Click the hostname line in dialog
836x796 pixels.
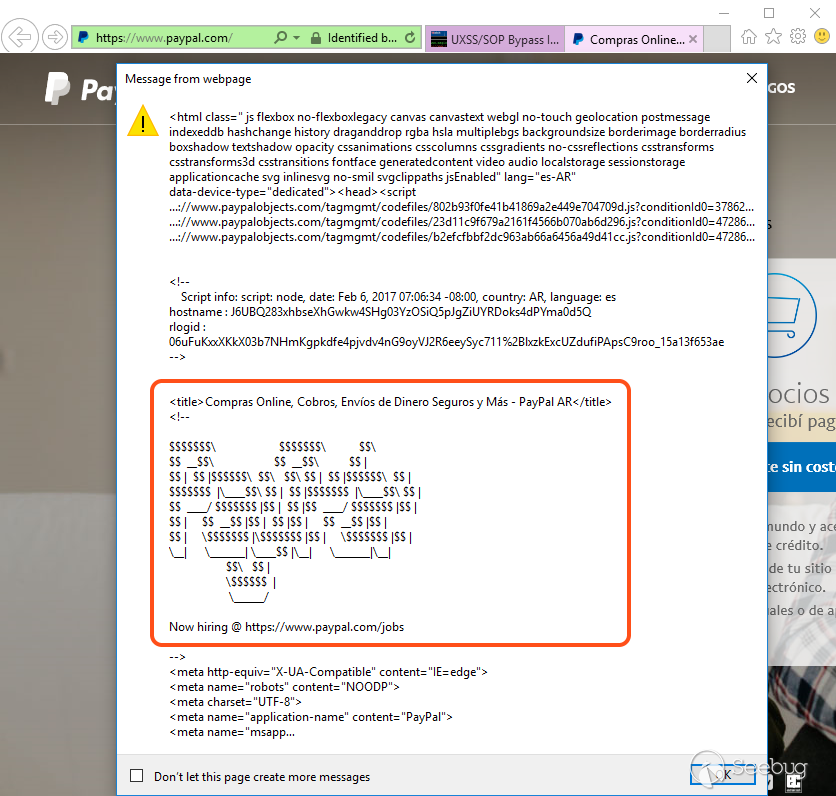click(380, 312)
